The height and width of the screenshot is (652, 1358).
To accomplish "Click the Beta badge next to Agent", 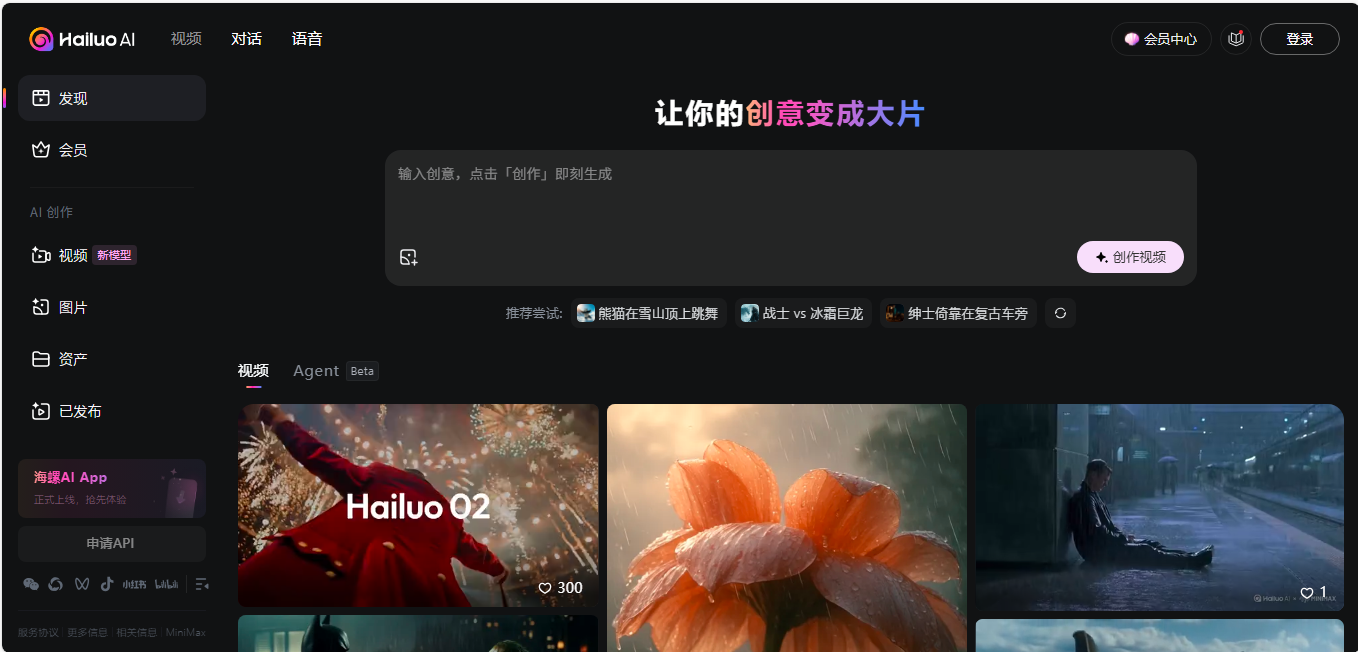I will pyautogui.click(x=362, y=371).
